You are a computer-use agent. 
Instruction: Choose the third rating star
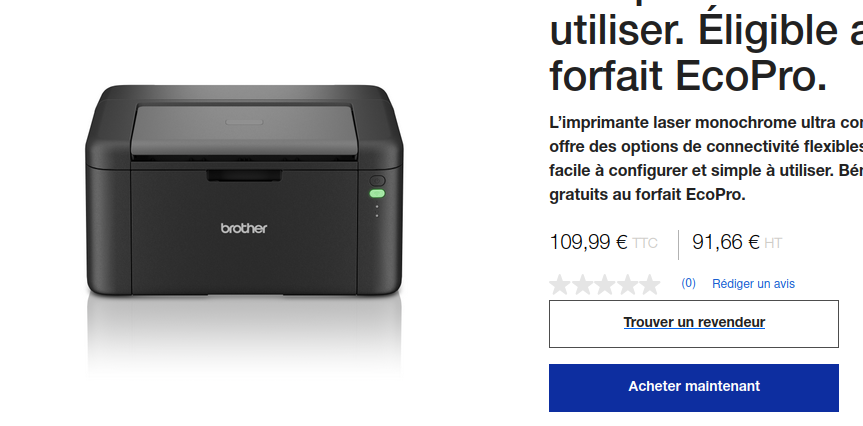(x=605, y=285)
